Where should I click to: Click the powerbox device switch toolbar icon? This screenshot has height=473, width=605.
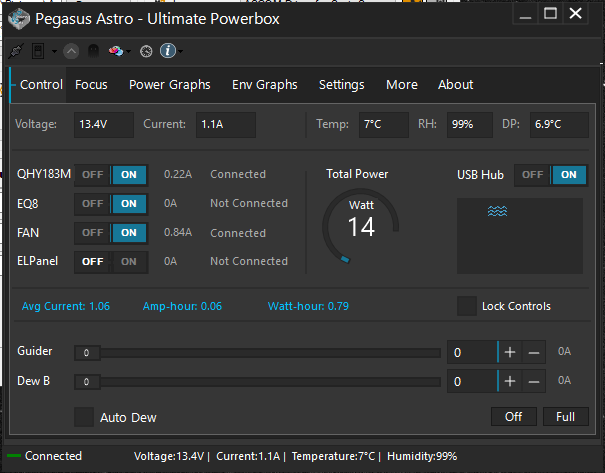tap(38, 51)
